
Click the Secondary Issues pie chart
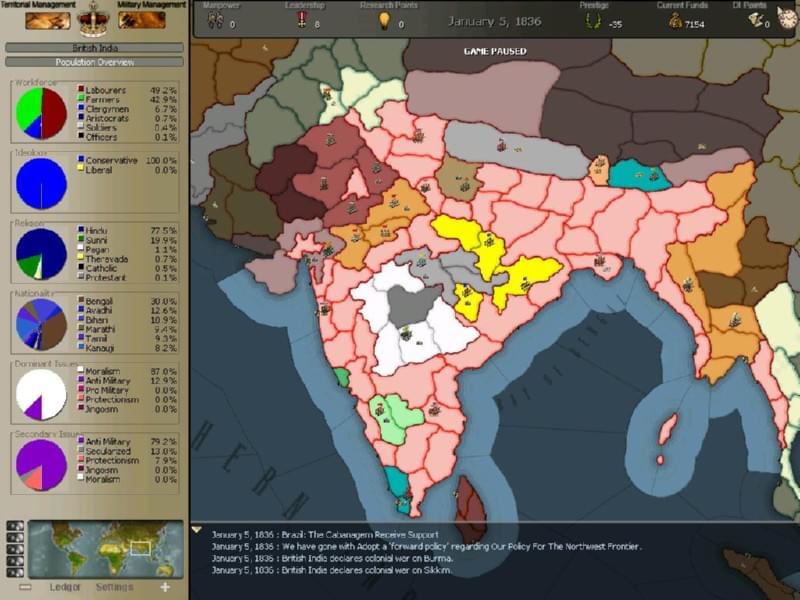[x=41, y=465]
